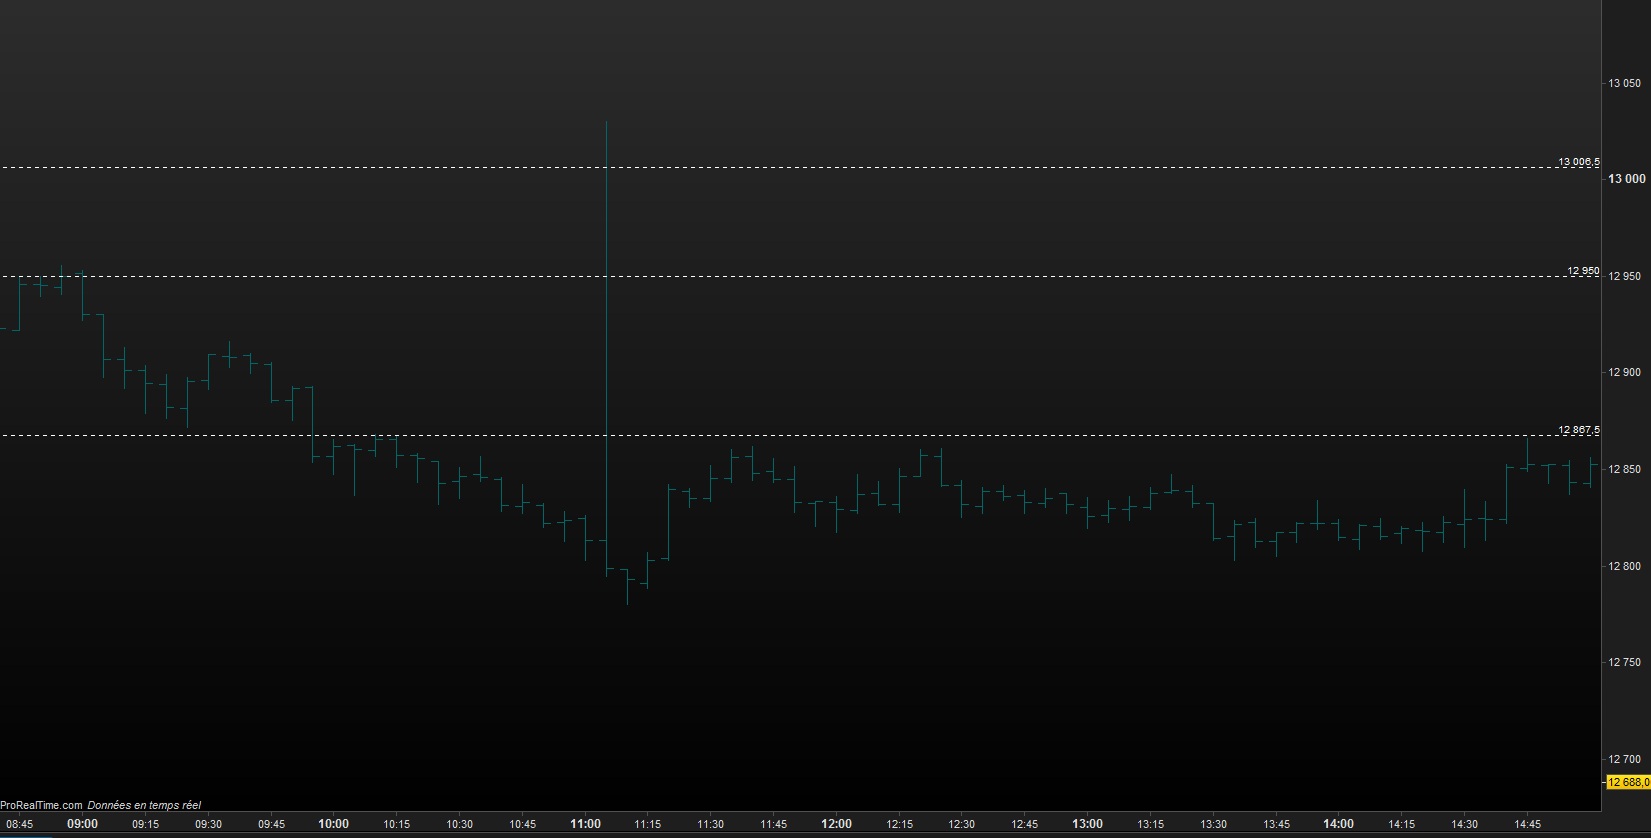Click the 14:15 time axis label
This screenshot has width=1651, height=838.
1402,825
